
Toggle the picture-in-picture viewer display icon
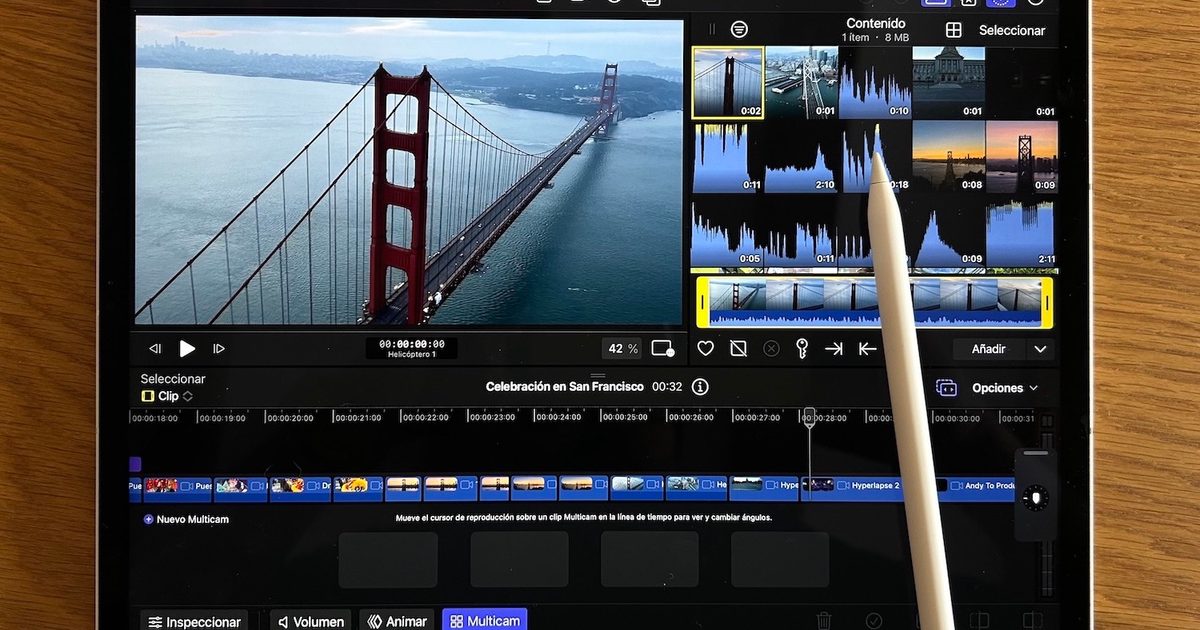(x=662, y=349)
